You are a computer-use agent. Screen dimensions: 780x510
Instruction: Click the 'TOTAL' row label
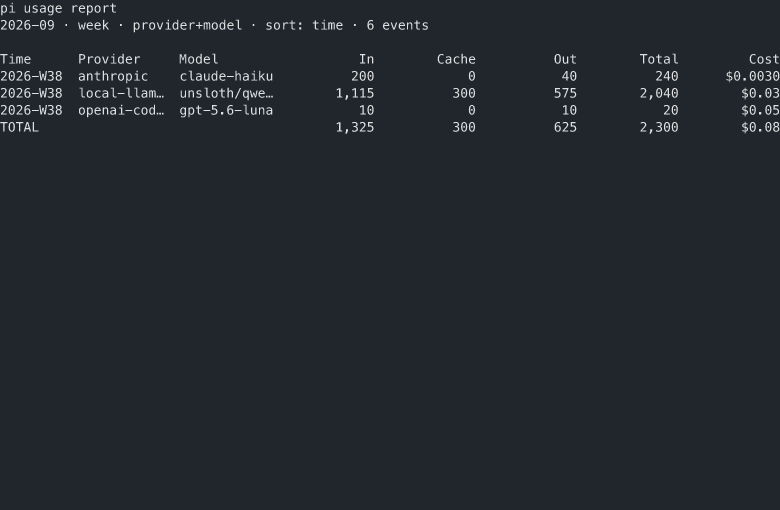point(19,127)
